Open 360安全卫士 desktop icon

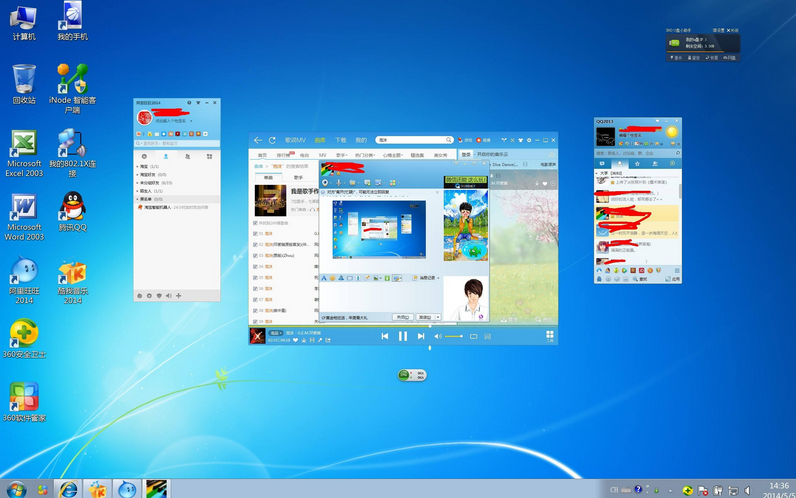click(x=24, y=338)
